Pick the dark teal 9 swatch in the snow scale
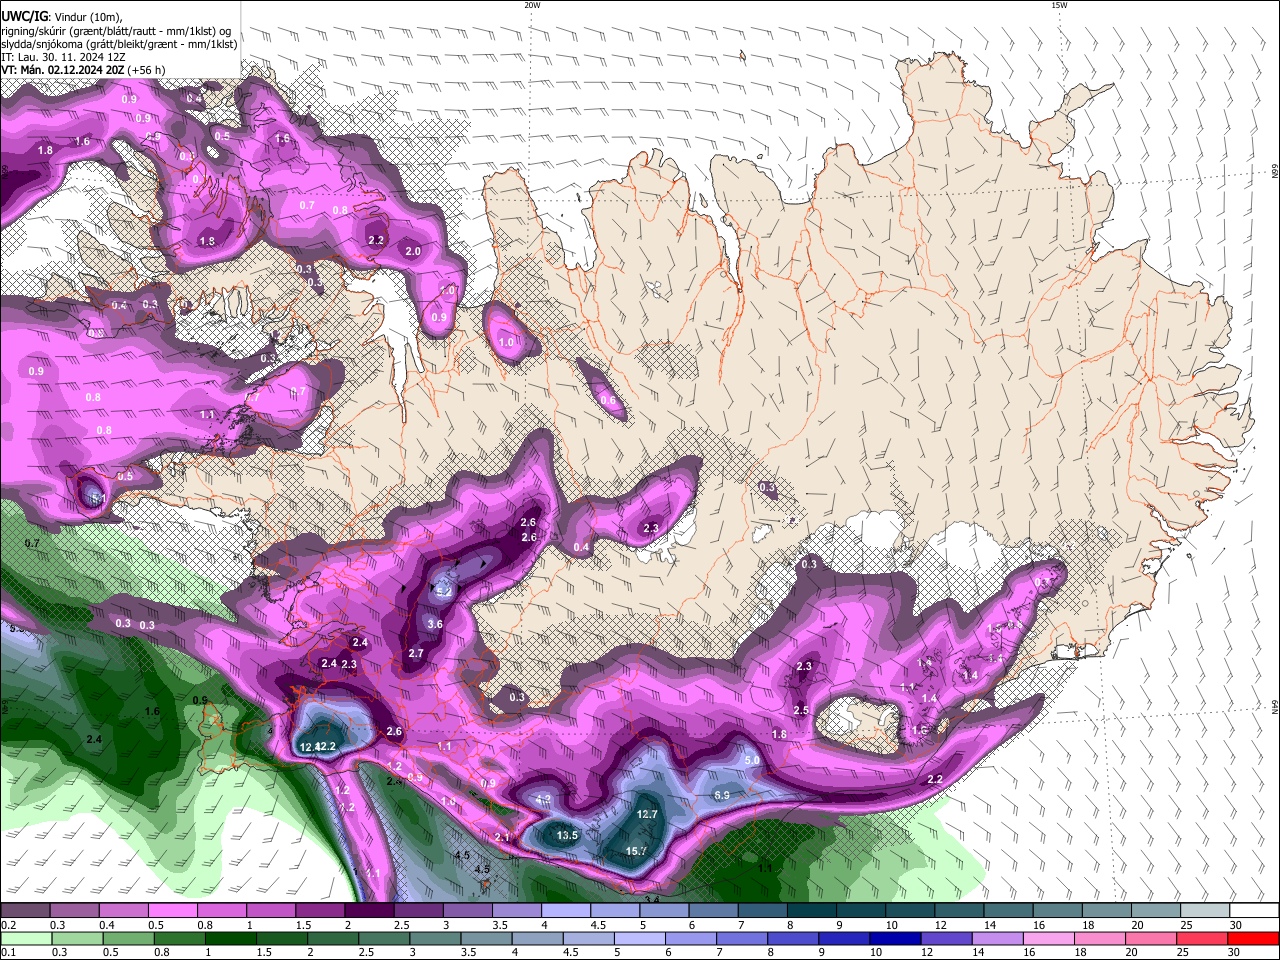The image size is (1280, 960). 861,911
